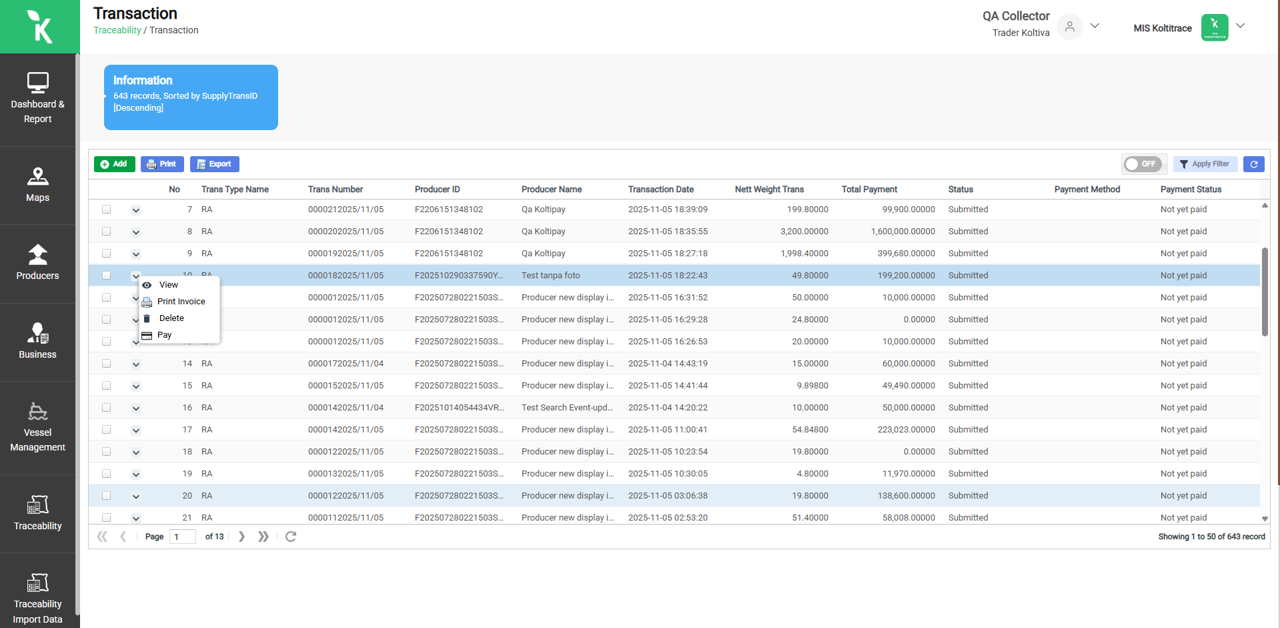Choose Pay from the row menu

[x=179, y=335]
